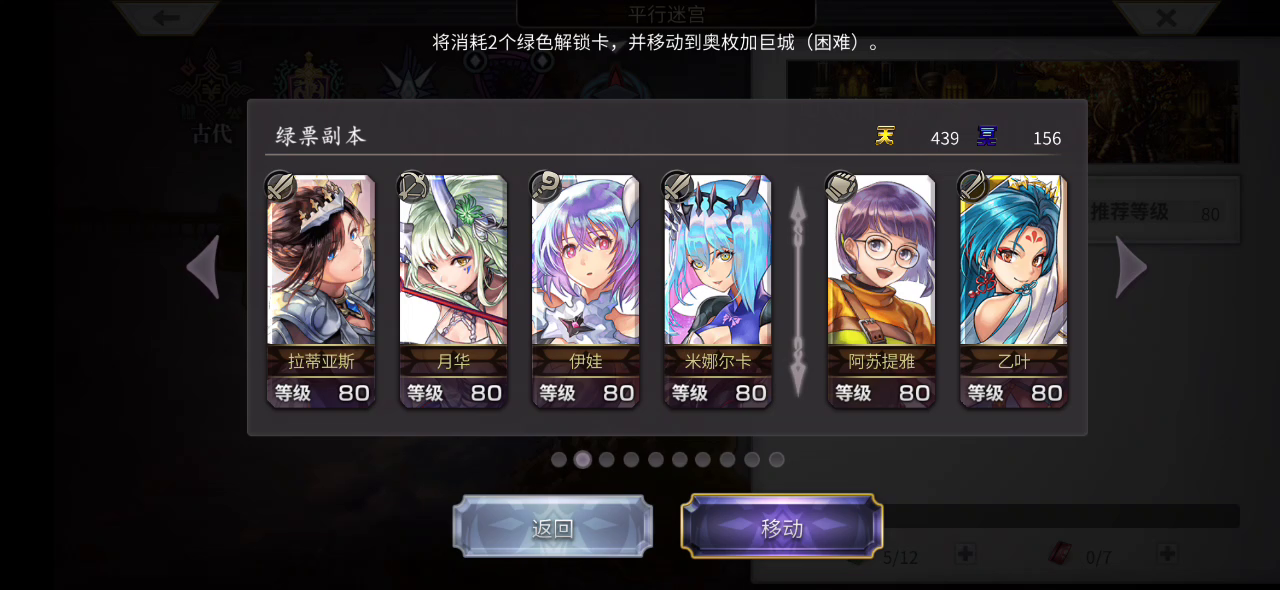Tap the staff weapon icon on 伊娃's card
This screenshot has height=590, width=1280.
coord(545,186)
